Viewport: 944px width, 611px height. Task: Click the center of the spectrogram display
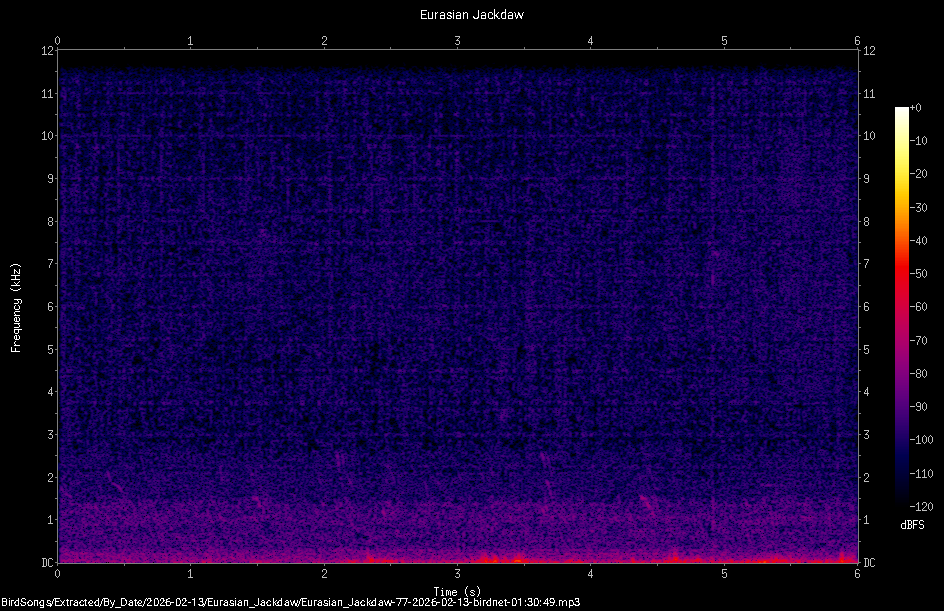click(456, 305)
